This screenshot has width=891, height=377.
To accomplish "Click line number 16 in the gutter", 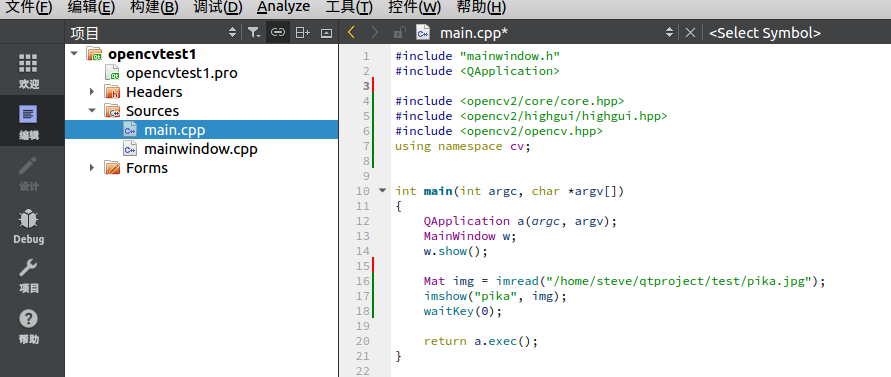I will click(362, 281).
